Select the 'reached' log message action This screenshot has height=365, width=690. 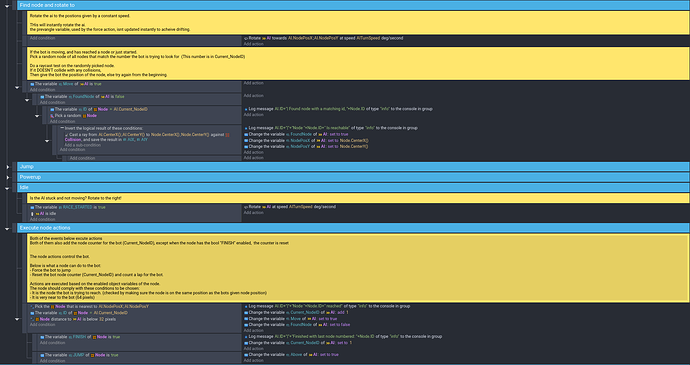(327, 306)
